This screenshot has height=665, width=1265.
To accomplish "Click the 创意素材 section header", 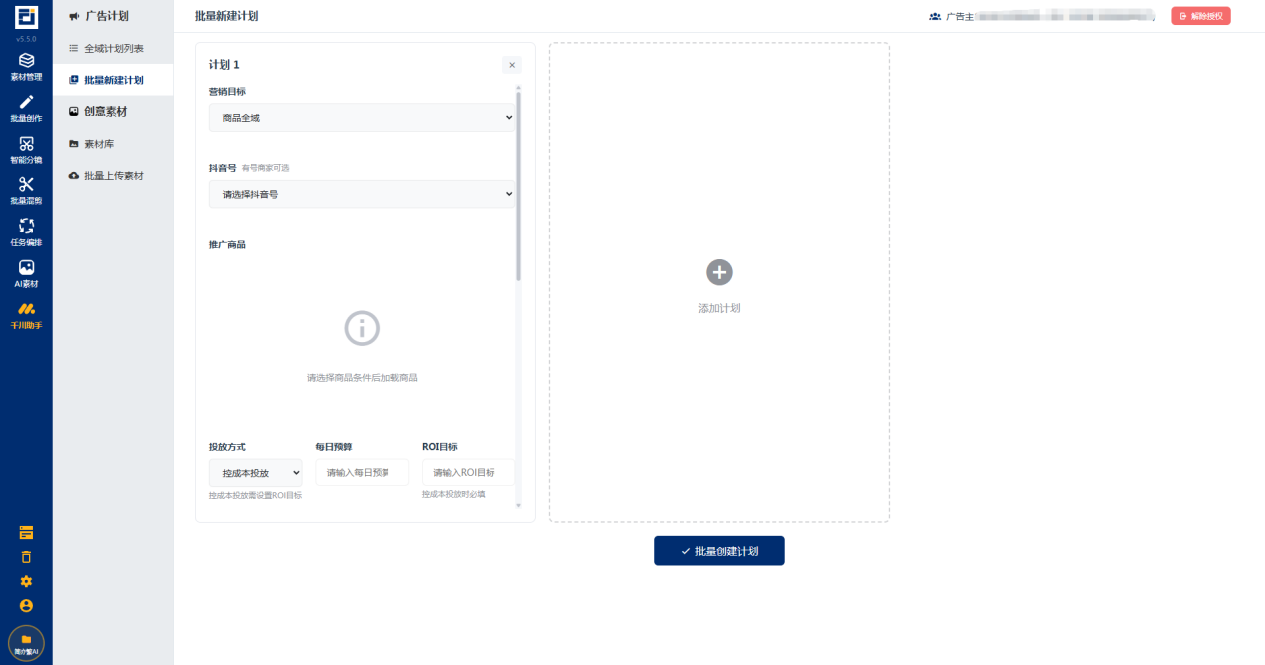I will pos(98,112).
